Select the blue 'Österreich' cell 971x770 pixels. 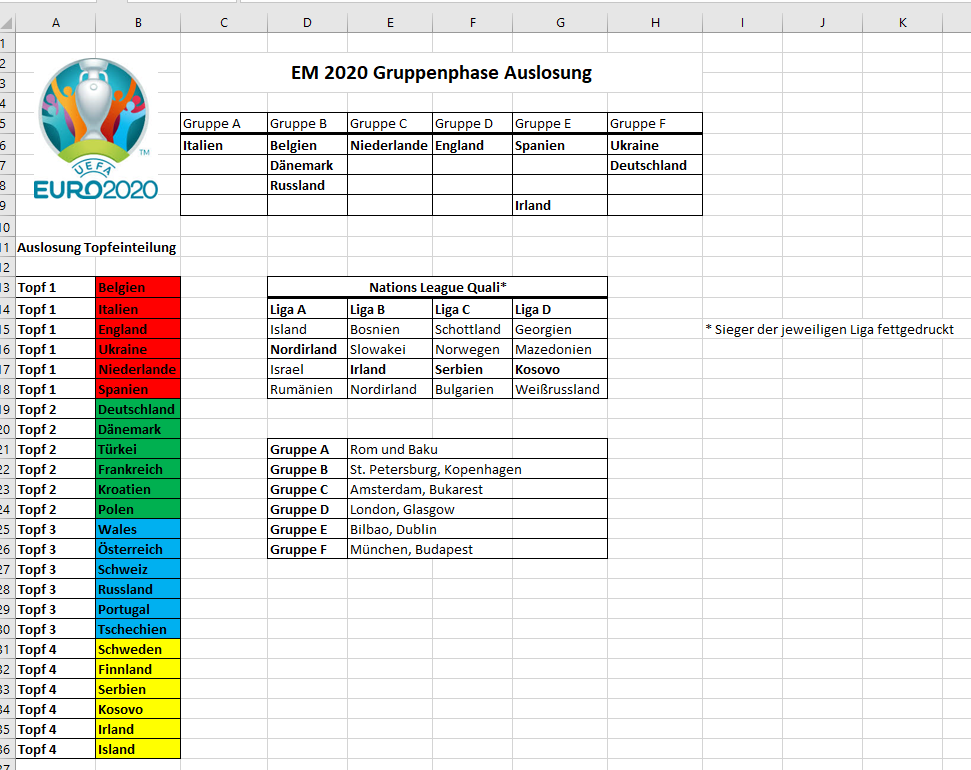click(138, 549)
